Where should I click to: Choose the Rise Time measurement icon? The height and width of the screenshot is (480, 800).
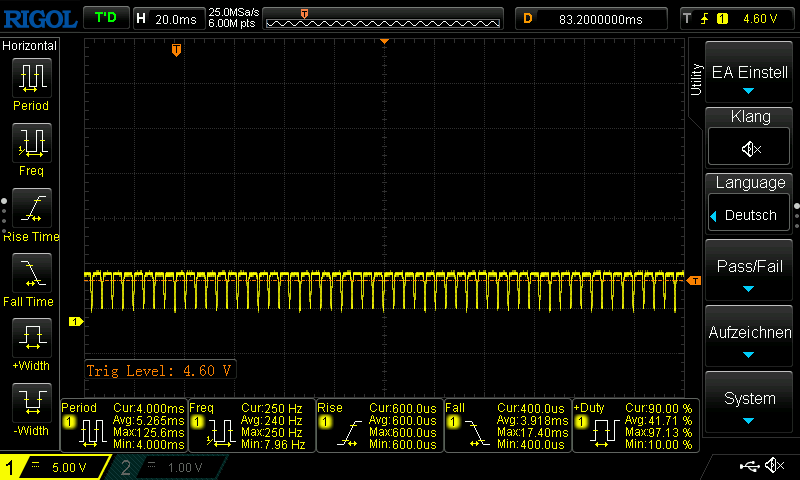[x=30, y=209]
